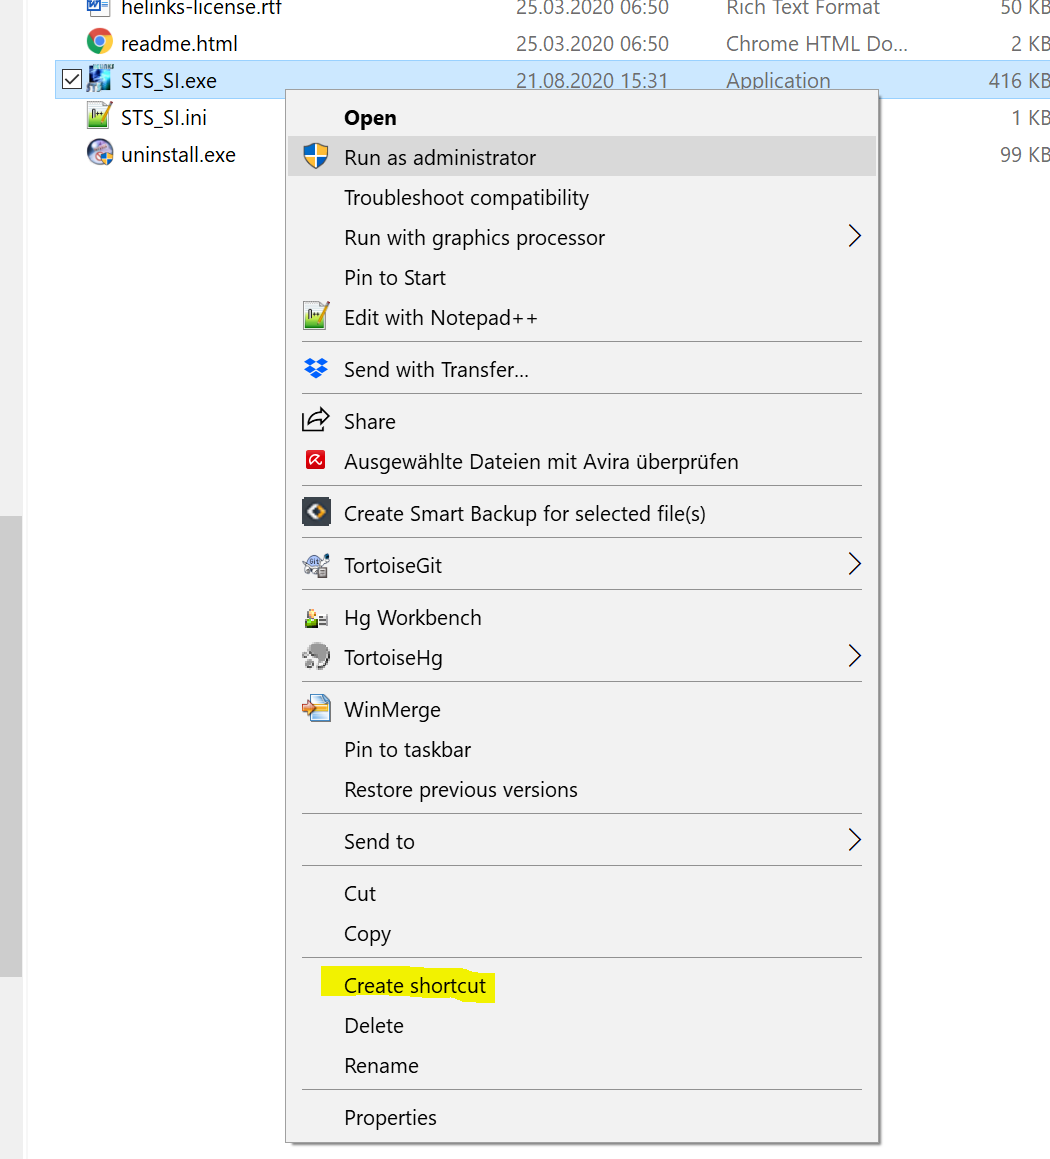Click the Notepad++ icon in context menu
Screen dimensions: 1050x1159
coord(316,317)
